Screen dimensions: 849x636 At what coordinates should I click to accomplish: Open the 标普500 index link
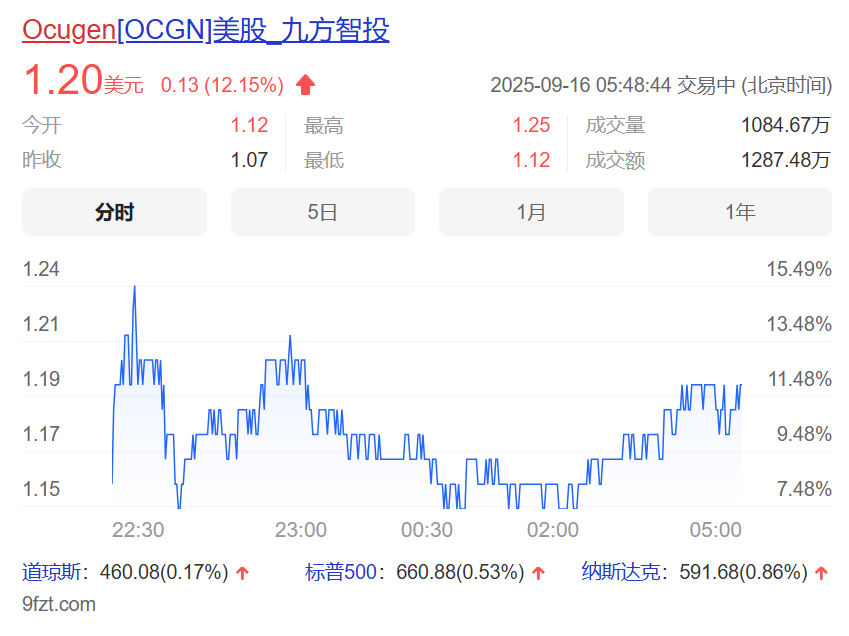click(341, 572)
